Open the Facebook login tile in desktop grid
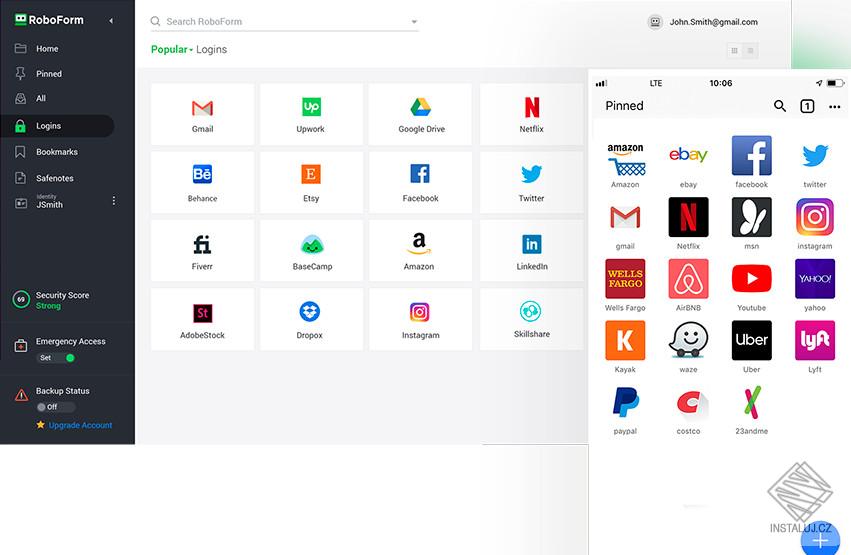This screenshot has height=555, width=851. coord(421,182)
